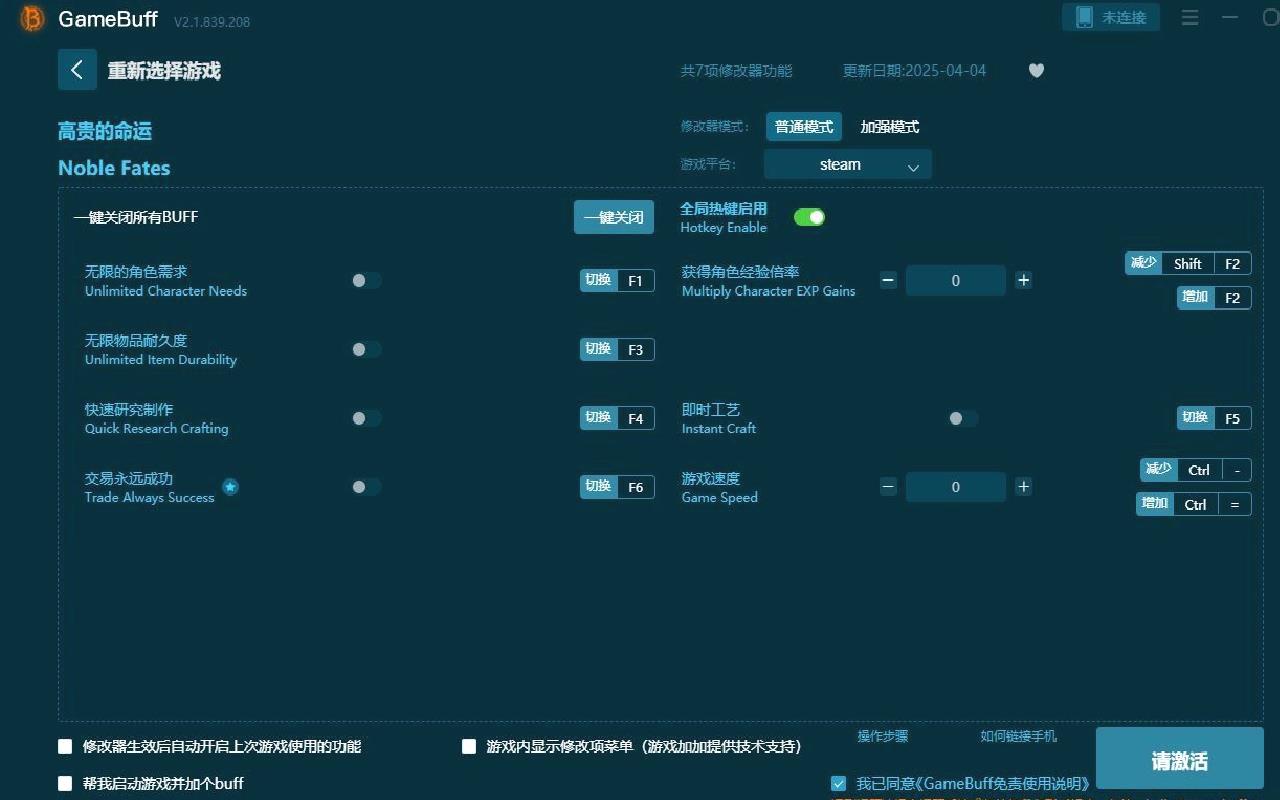Toggle Quick Research Crafting switch
This screenshot has height=800, width=1280.
[x=366, y=418]
